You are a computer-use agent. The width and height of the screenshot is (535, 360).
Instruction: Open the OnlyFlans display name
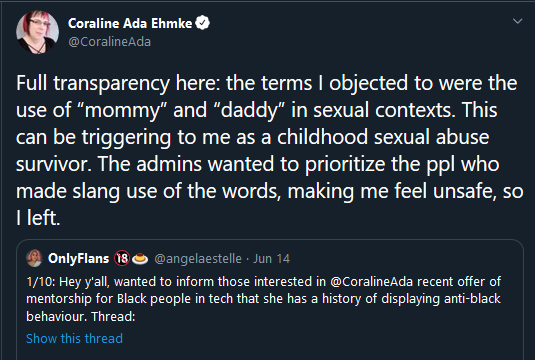pos(78,258)
